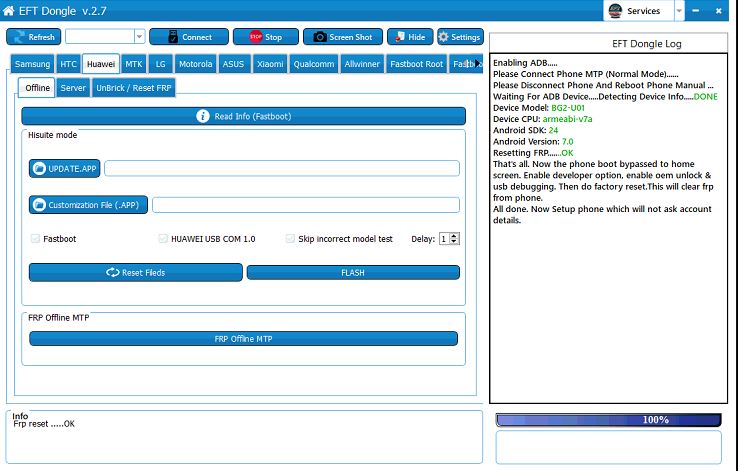
Task: Close the EFT Dongle window
Action: point(718,11)
